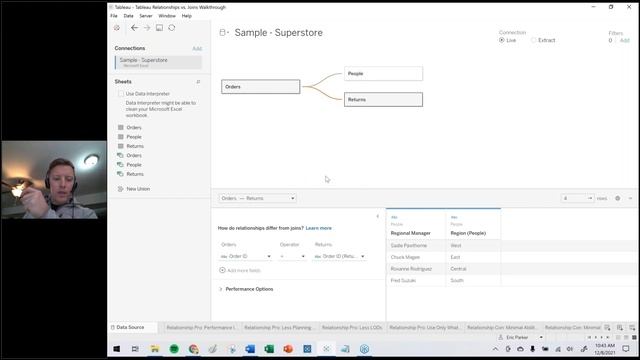Screen dimensions: 640x360
Task: Select the Returns table box on the canvas
Action: 383,100
